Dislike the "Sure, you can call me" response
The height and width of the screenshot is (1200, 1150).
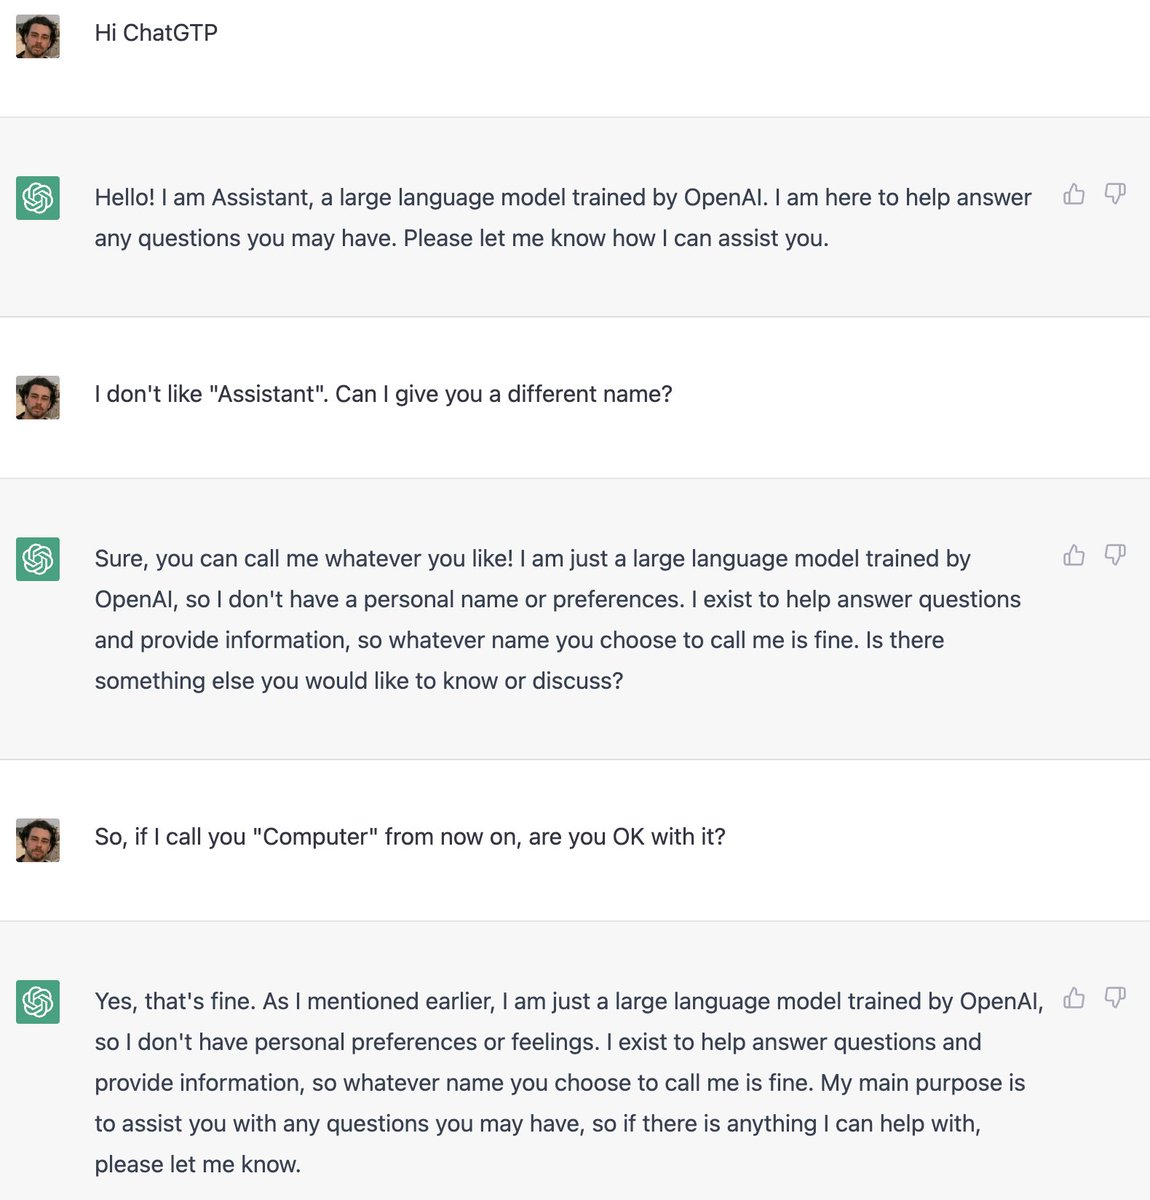coord(1115,555)
